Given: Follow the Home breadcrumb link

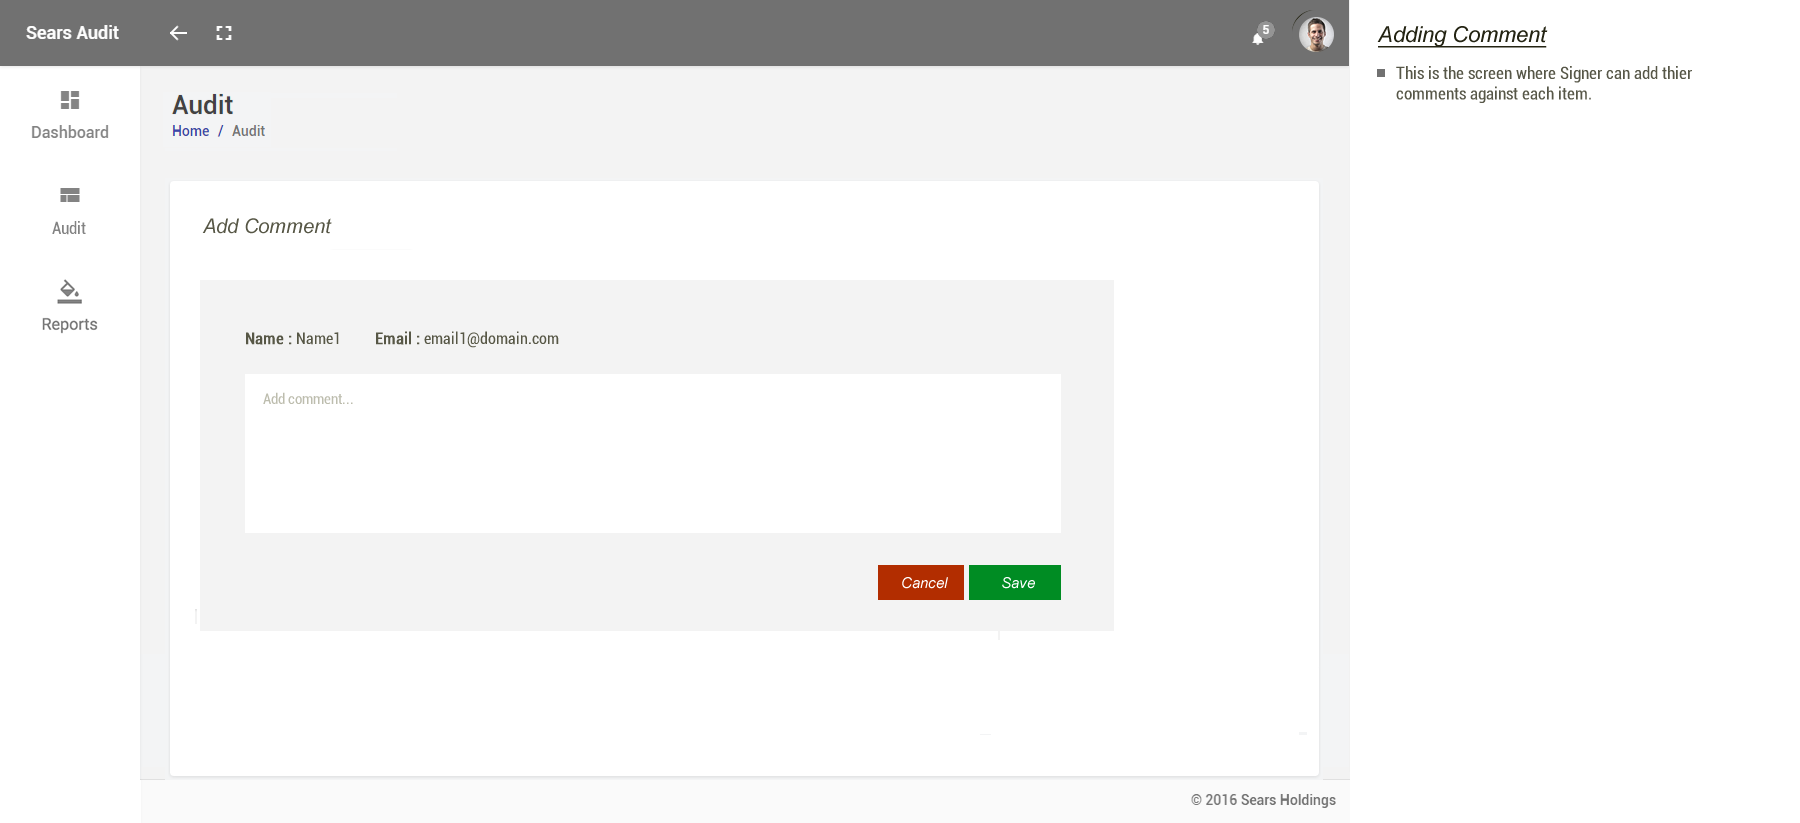Looking at the screenshot, I should [x=190, y=131].
